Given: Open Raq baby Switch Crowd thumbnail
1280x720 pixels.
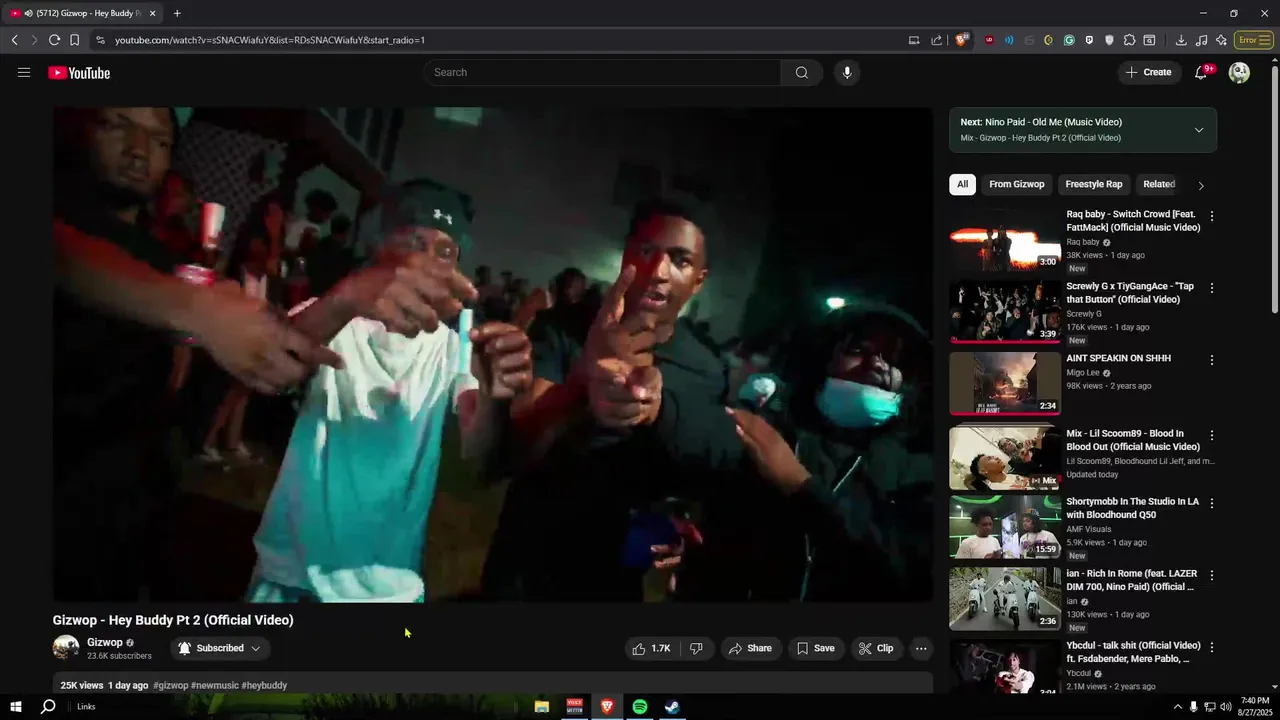Looking at the screenshot, I should click(1005, 240).
